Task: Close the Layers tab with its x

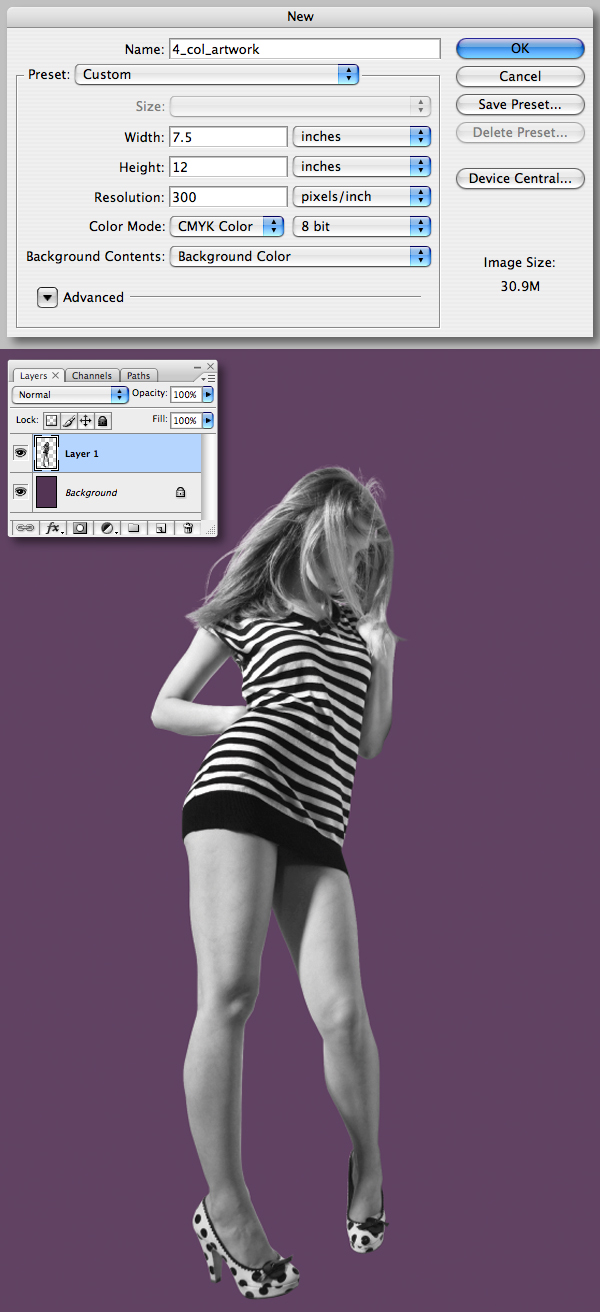Action: [x=56, y=376]
